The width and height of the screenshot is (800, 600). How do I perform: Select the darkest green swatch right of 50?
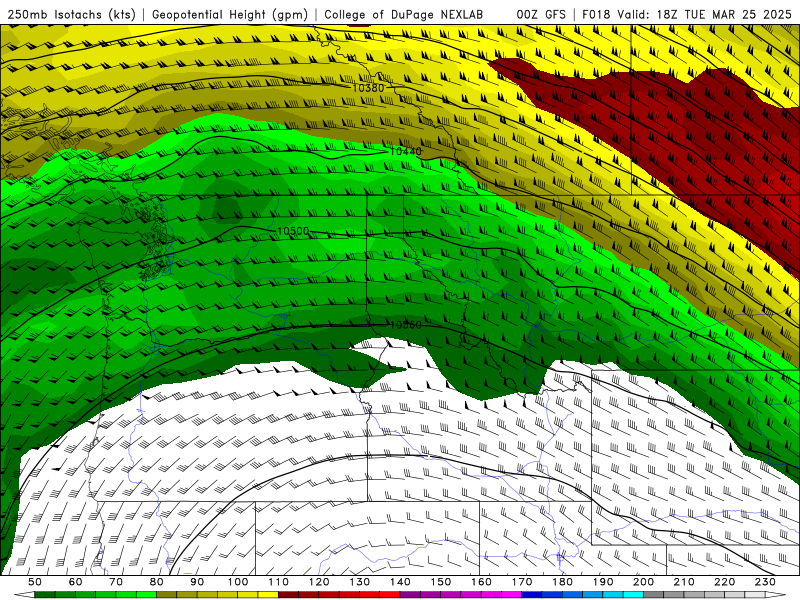45,595
